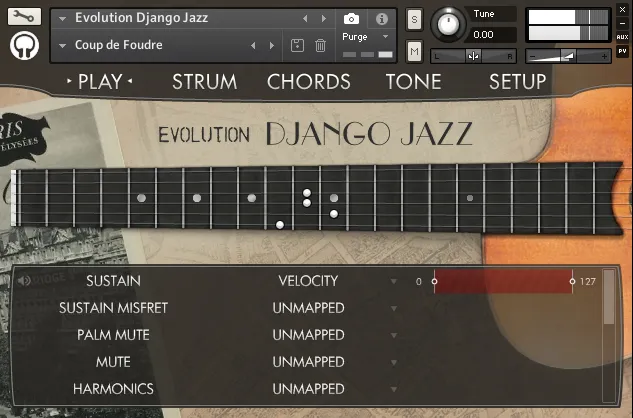Open the wrench instrument edit icon
The image size is (633, 418).
click(x=24, y=16)
